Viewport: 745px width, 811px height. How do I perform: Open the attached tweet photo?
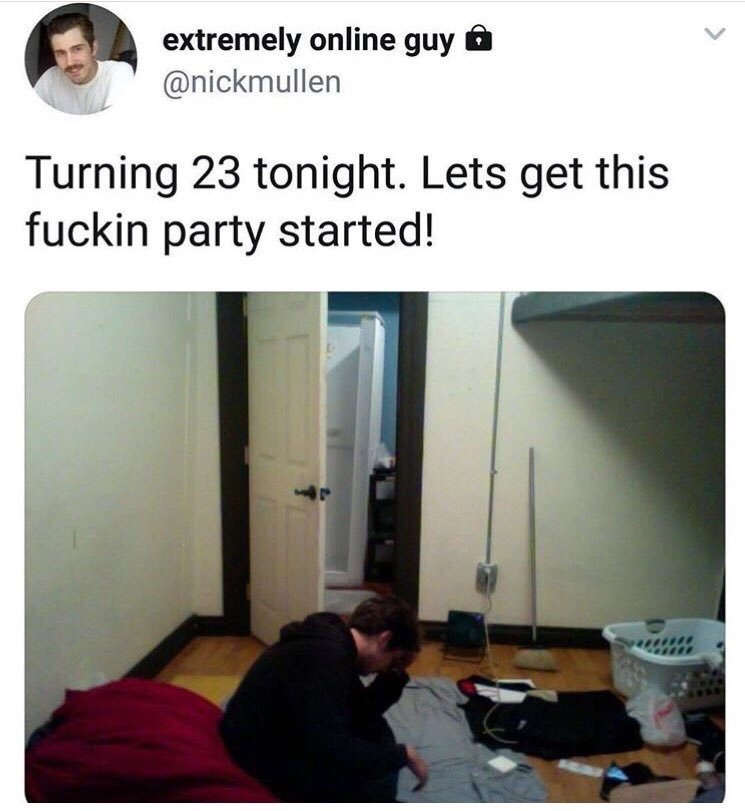(375, 547)
